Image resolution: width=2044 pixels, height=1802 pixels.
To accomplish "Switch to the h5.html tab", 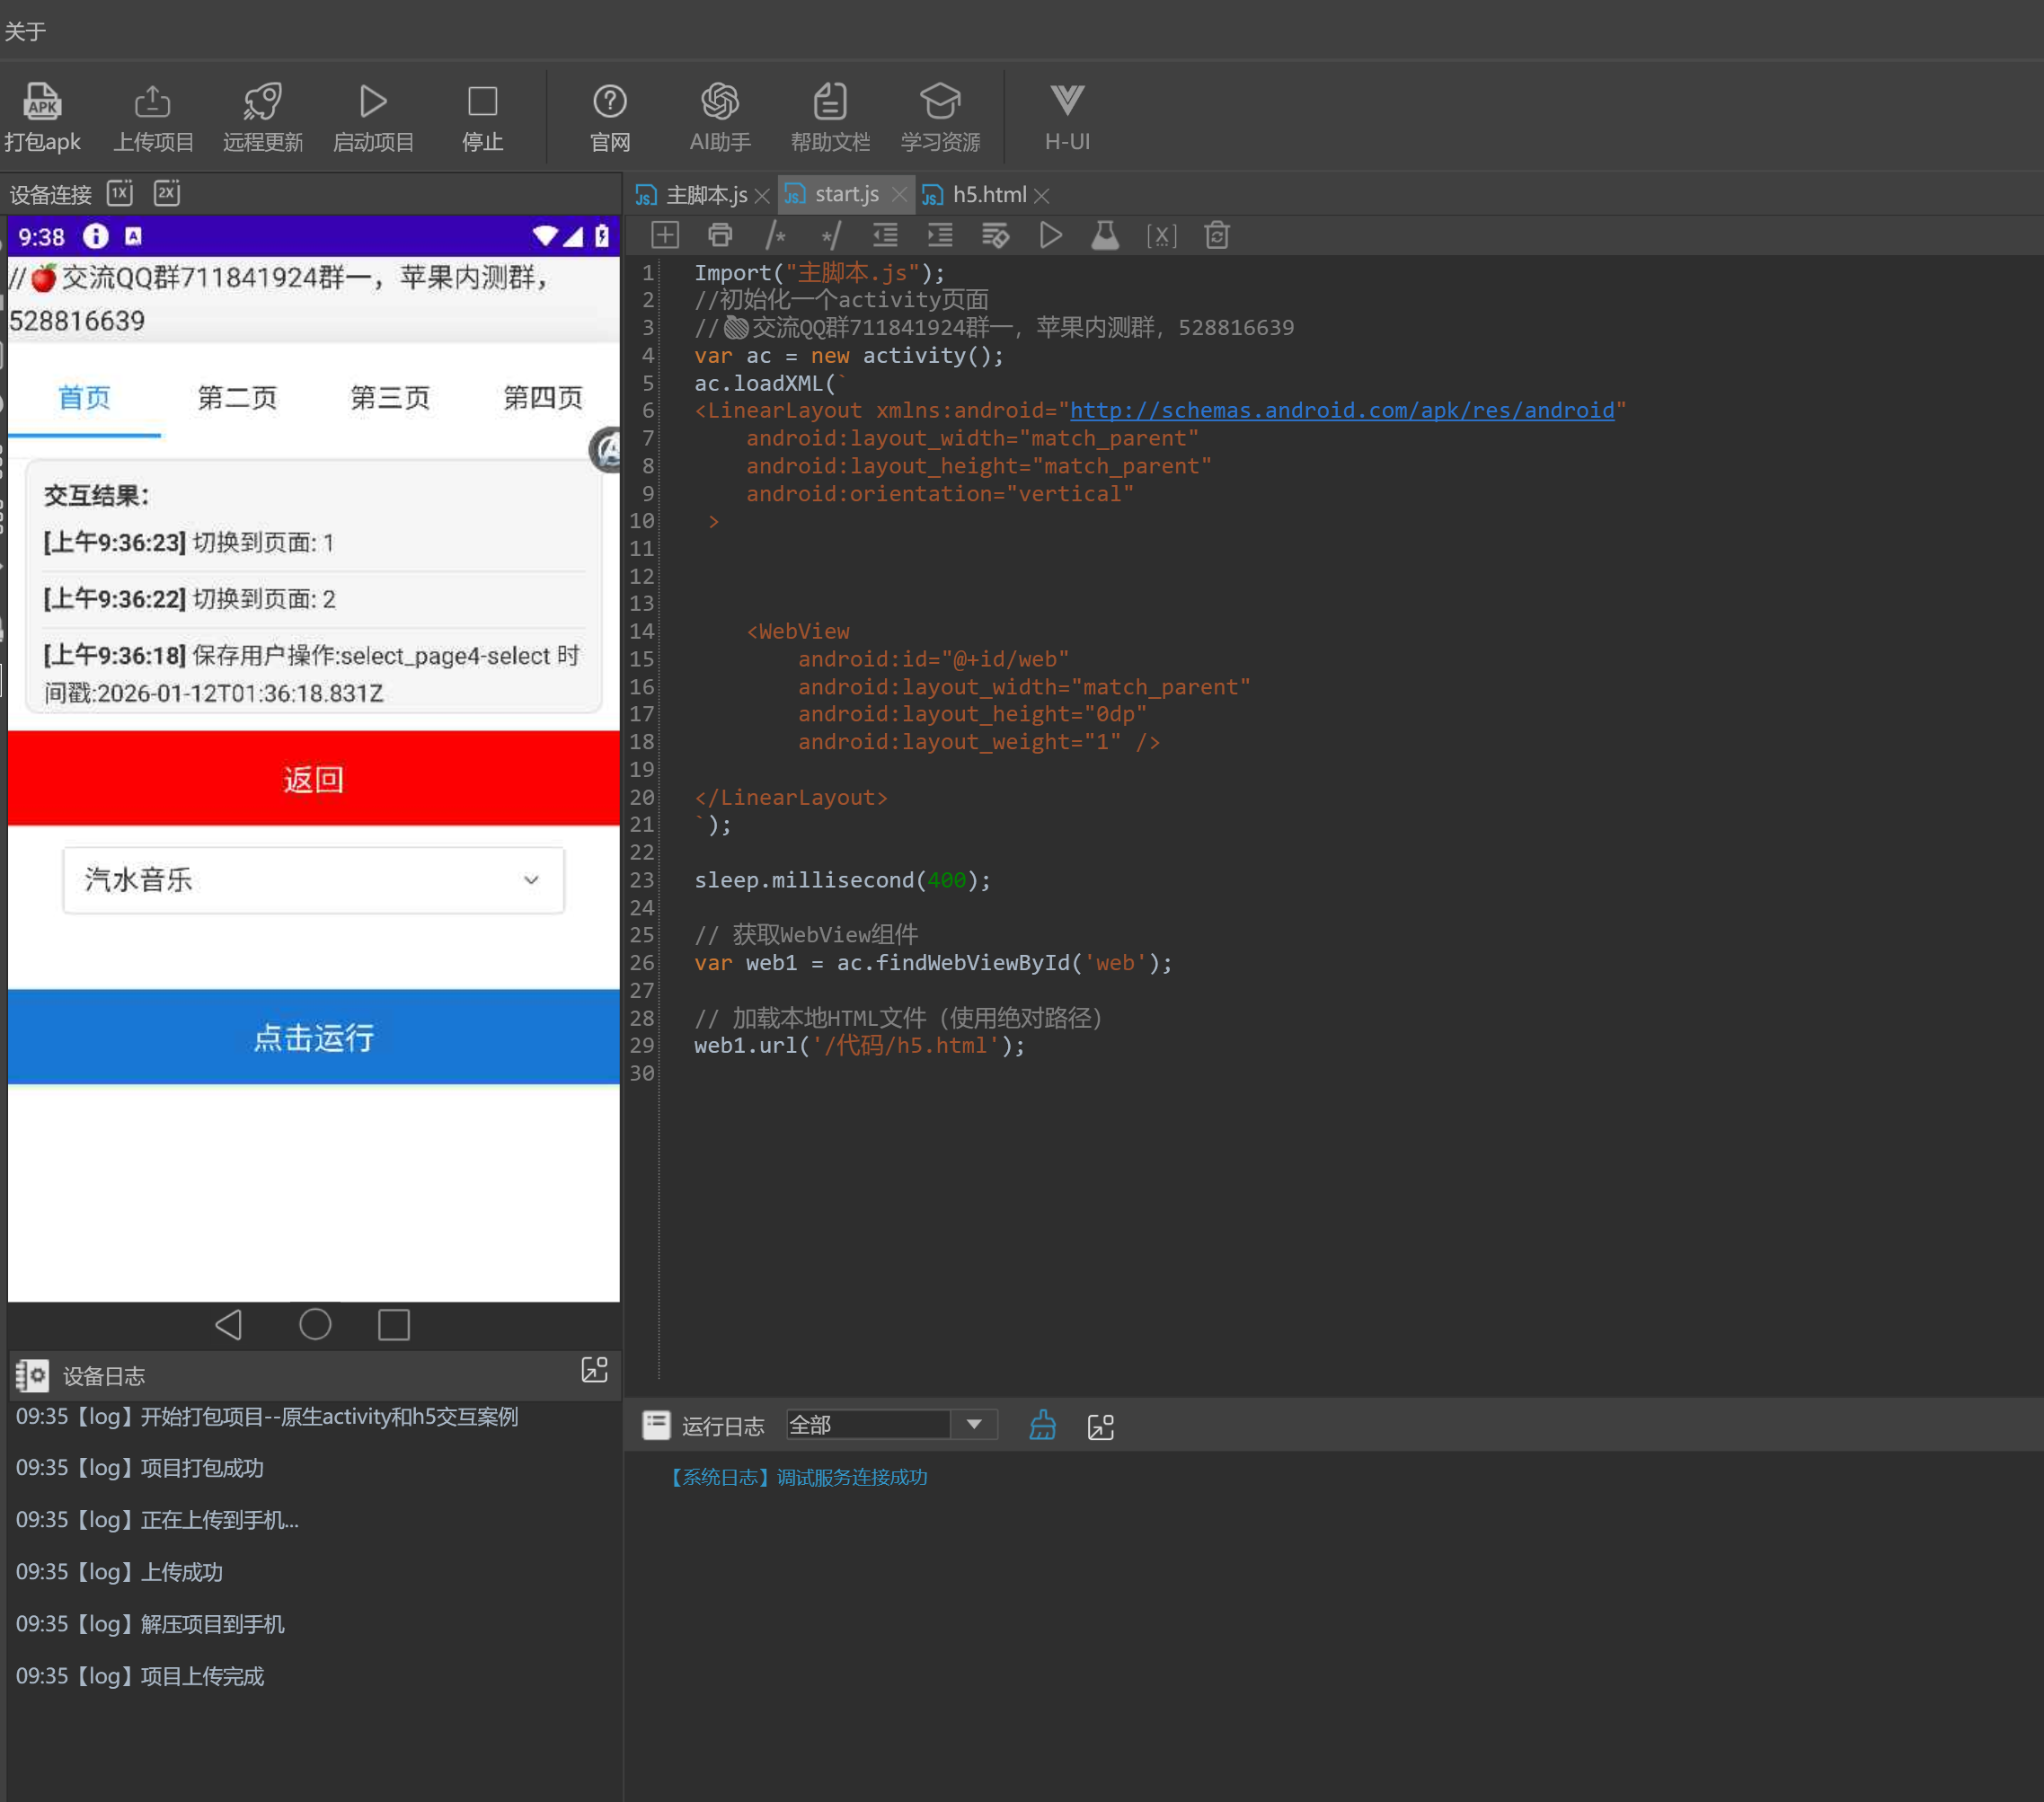I will click(988, 195).
